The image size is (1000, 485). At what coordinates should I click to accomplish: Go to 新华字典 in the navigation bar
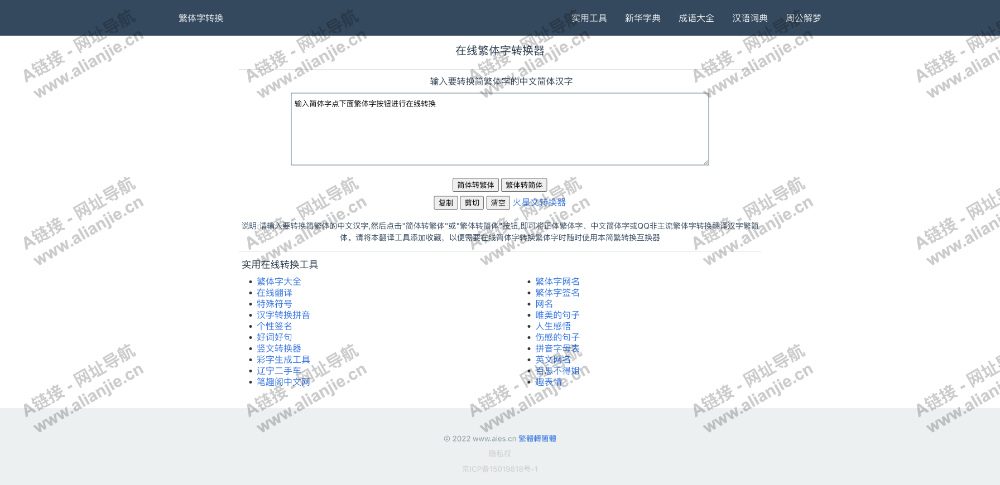[x=642, y=18]
